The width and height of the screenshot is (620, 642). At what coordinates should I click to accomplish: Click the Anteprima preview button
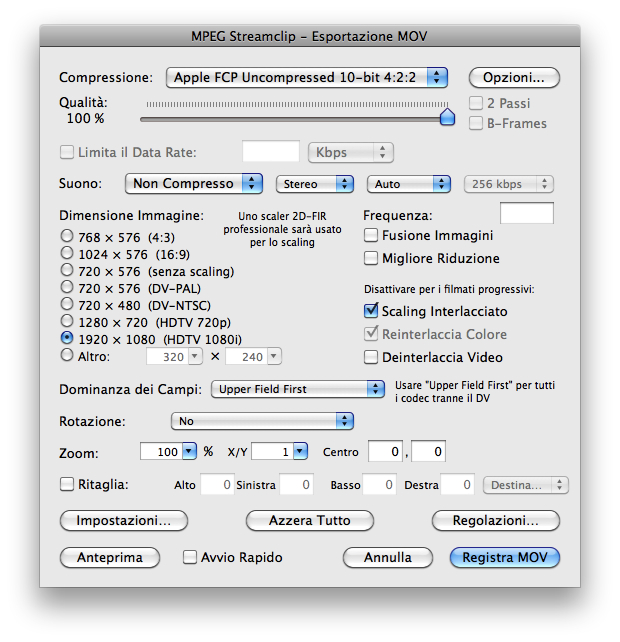click(x=110, y=557)
